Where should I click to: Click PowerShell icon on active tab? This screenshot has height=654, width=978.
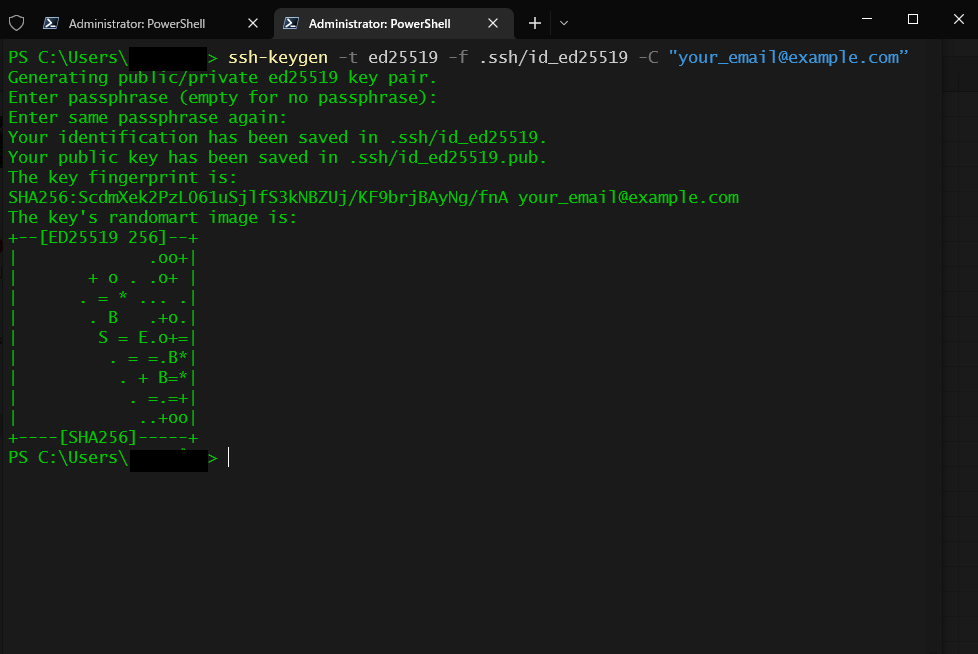[x=291, y=23]
